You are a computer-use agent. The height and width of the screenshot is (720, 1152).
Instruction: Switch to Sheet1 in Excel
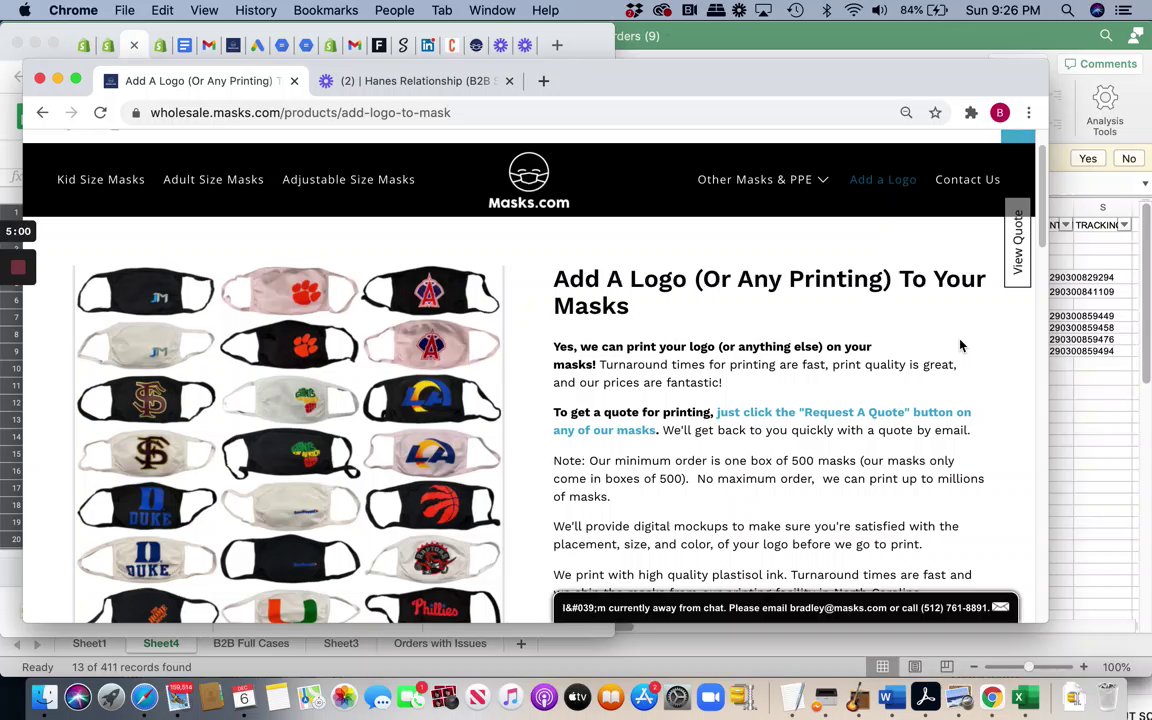[89, 644]
